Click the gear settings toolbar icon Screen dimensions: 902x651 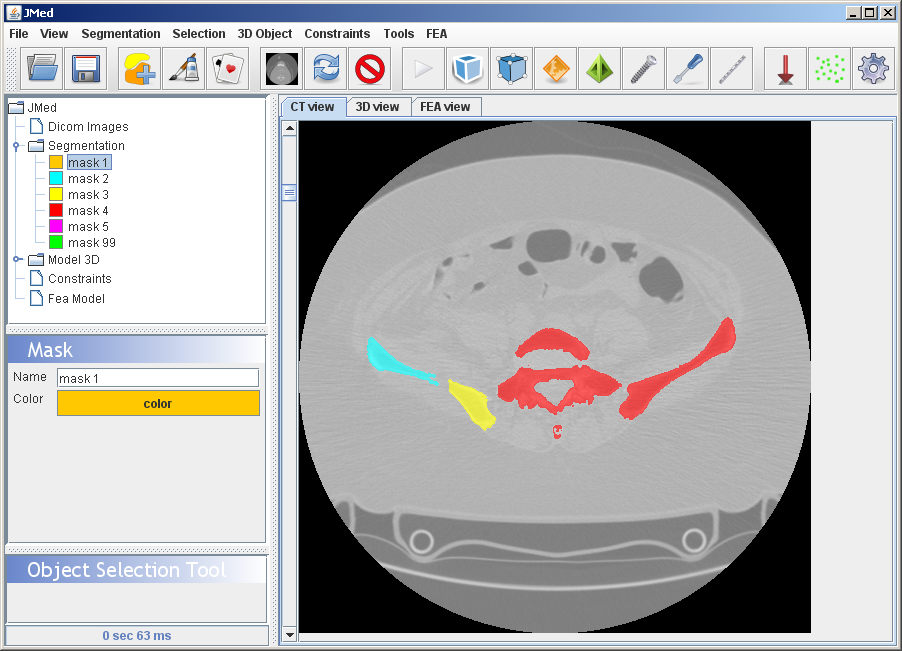point(874,69)
